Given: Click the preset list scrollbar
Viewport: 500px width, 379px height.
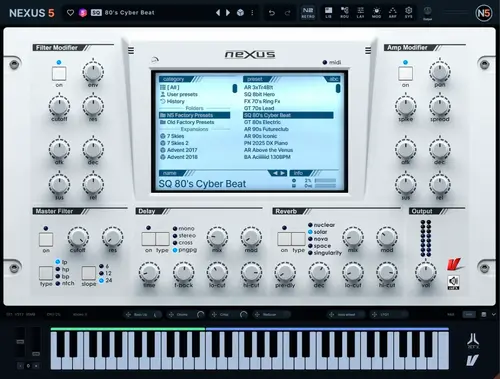Looking at the screenshot, I should [x=338, y=88].
